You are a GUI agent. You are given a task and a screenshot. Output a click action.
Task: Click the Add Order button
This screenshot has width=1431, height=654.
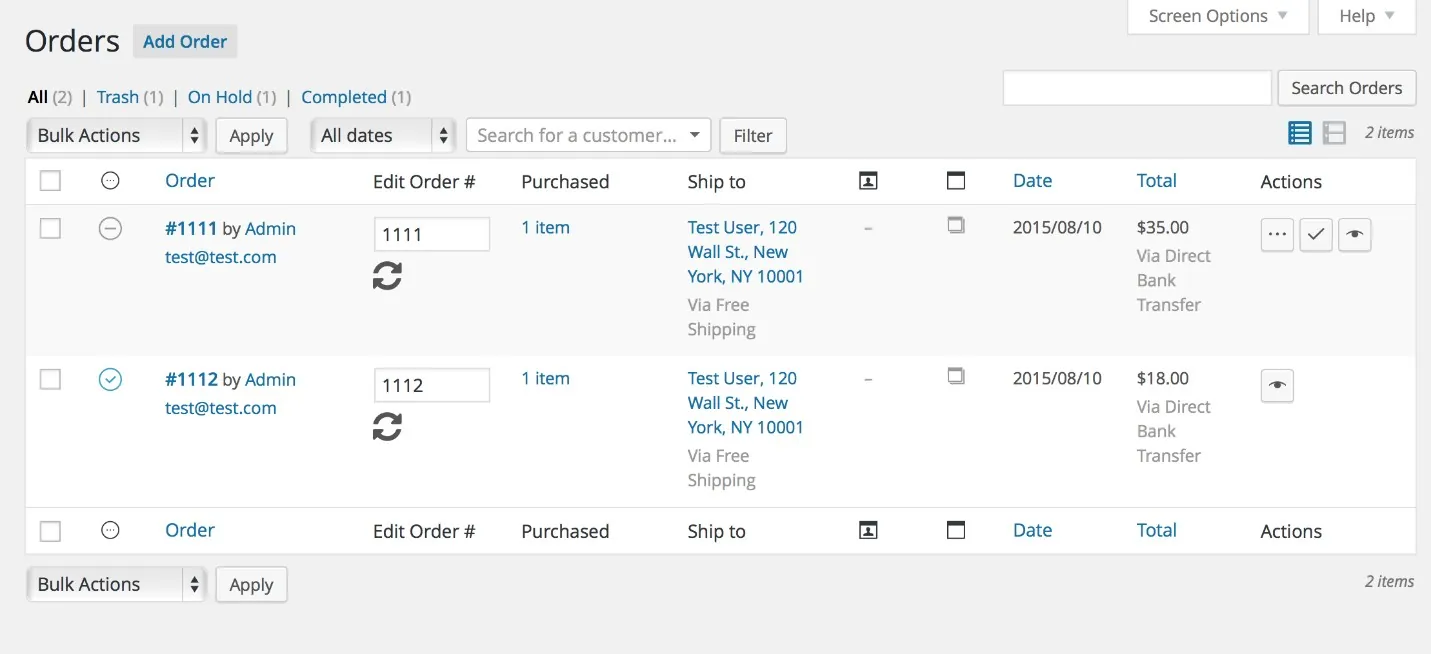(184, 41)
